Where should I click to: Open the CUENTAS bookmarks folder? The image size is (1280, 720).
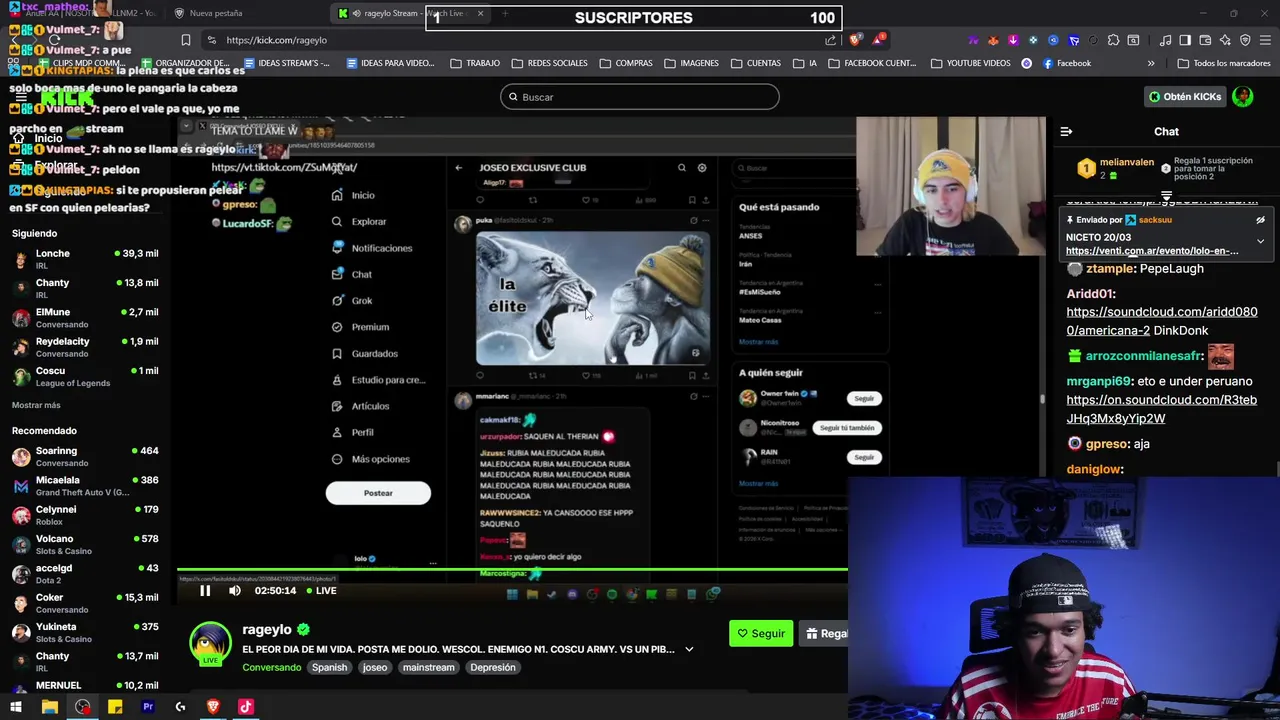point(755,63)
